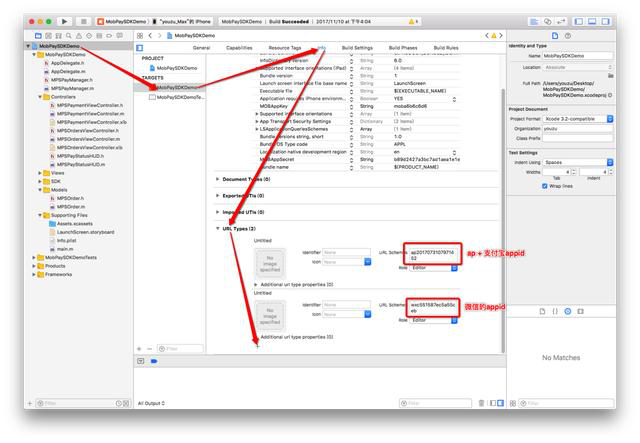Open the Find navigator magnifier icon
Image resolution: width=640 pixels, height=443 pixels.
click(x=69, y=36)
